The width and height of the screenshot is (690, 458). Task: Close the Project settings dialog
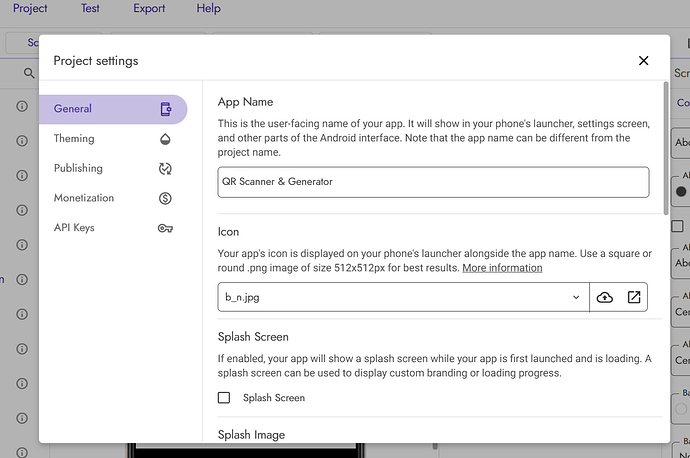643,61
